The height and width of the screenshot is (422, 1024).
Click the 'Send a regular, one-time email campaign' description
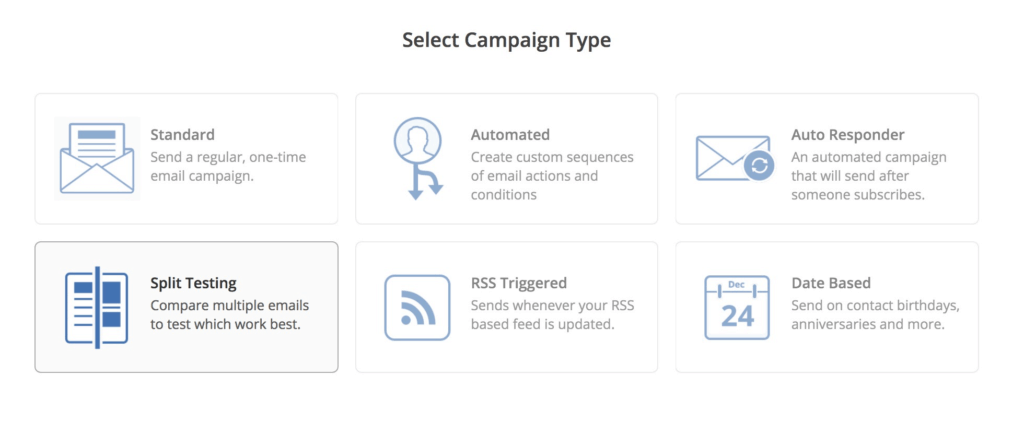point(228,166)
